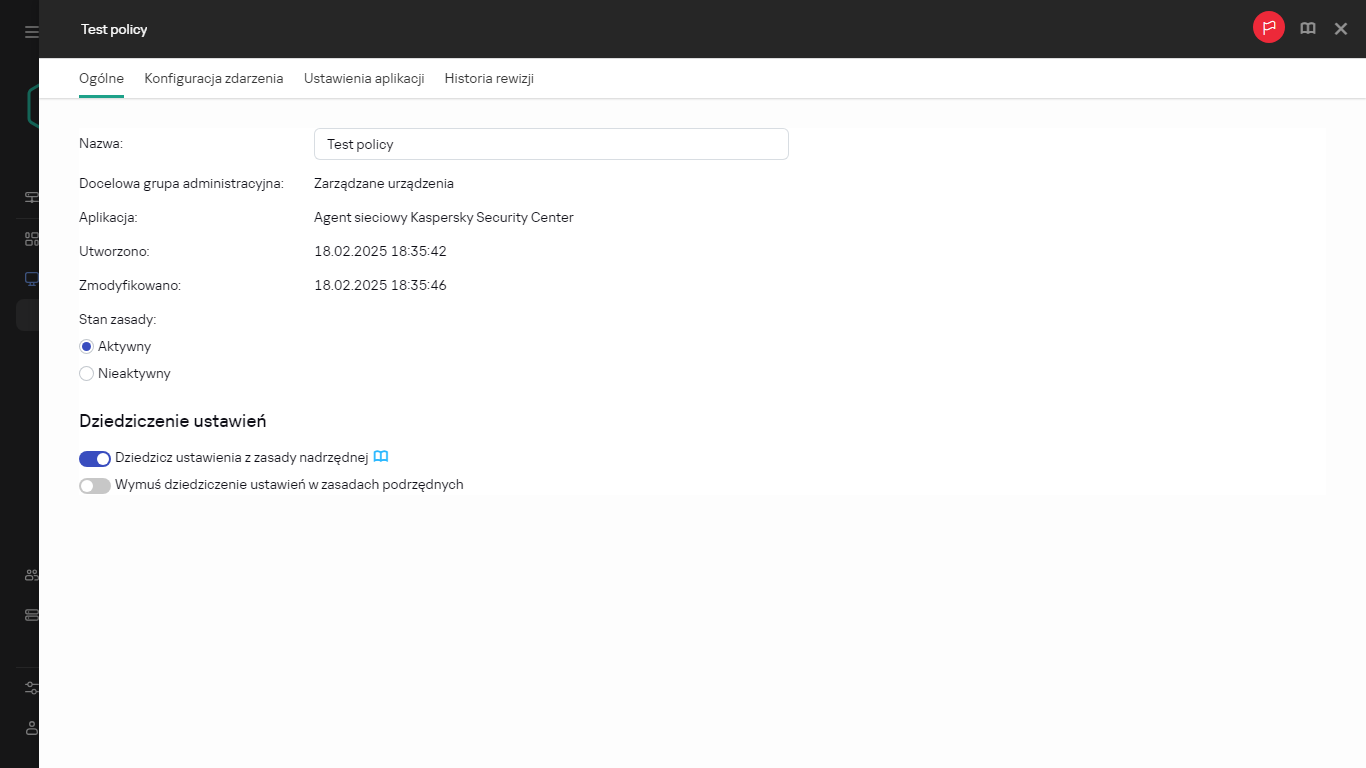Click the sliders settings icon in left sidebar
Screen dimensions: 1366x768
point(31,688)
